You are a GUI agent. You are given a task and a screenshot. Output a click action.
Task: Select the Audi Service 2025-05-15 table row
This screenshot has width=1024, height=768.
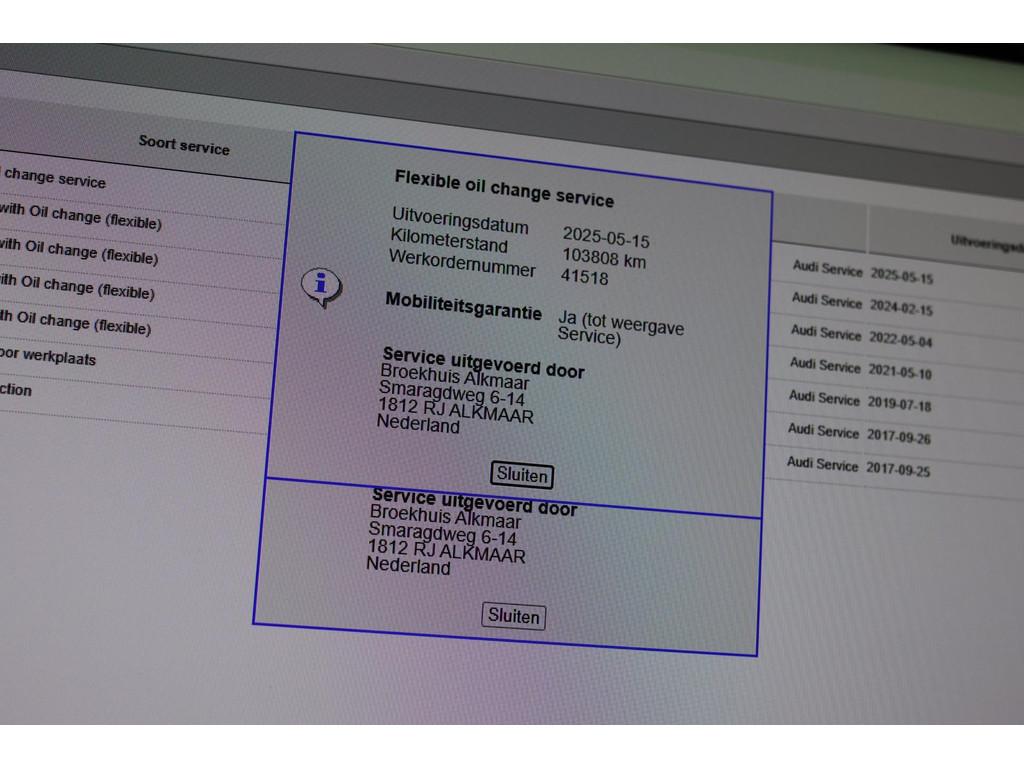(x=862, y=273)
